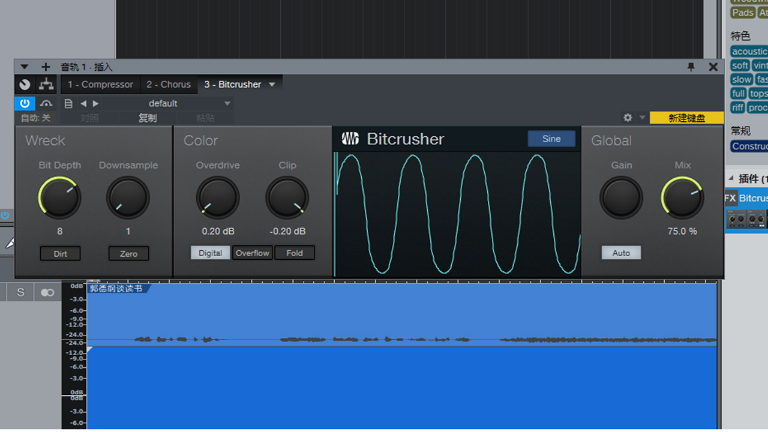Image resolution: width=768 pixels, height=432 pixels.
Task: Expand arrow next to settings gear
Action: pyautogui.click(x=642, y=118)
